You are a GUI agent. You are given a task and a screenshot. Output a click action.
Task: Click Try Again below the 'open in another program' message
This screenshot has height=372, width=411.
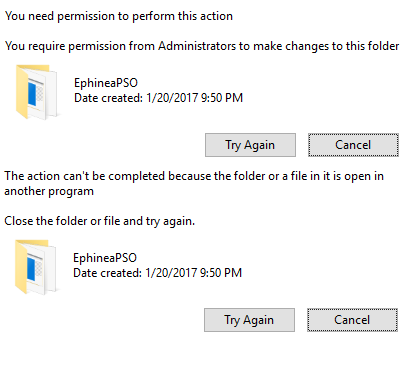(x=249, y=320)
